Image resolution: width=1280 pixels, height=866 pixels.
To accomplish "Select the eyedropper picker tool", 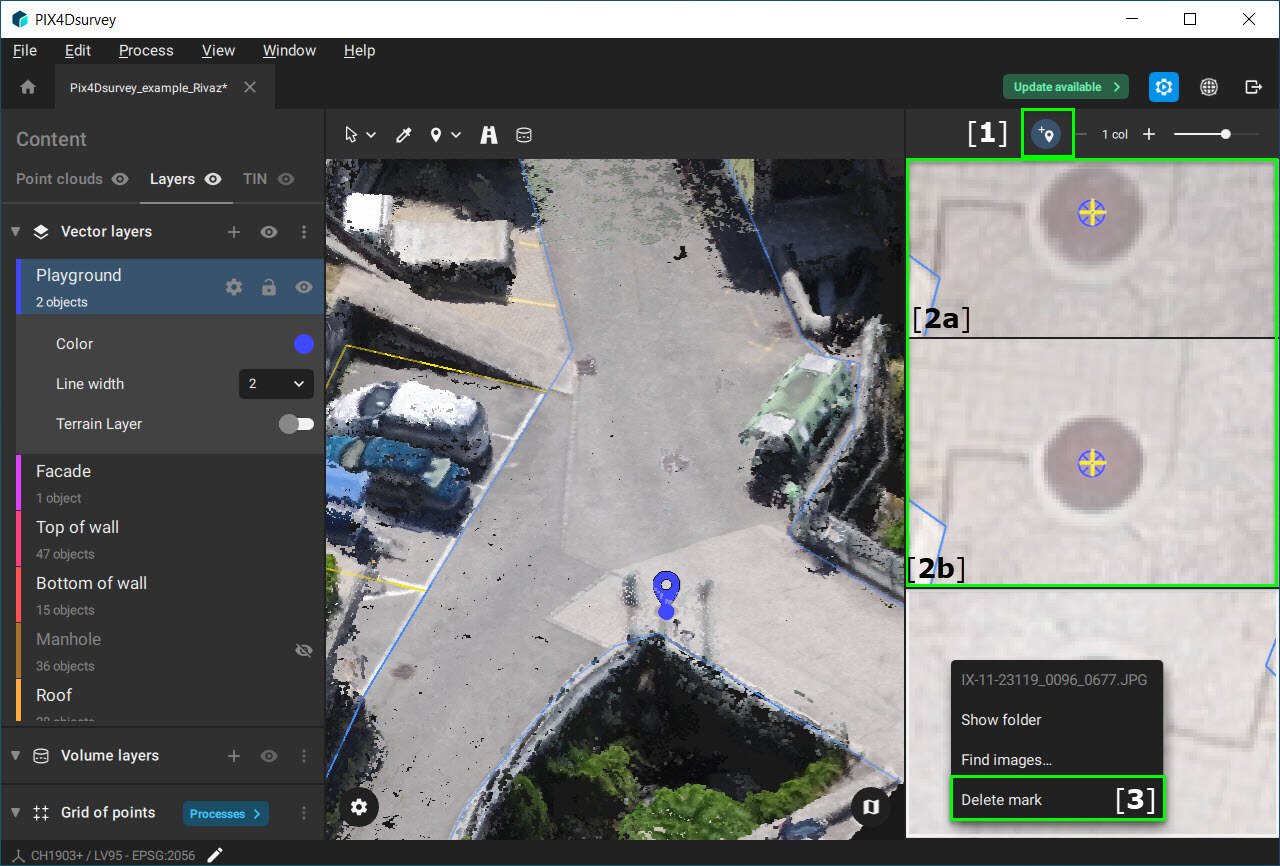I will [404, 135].
